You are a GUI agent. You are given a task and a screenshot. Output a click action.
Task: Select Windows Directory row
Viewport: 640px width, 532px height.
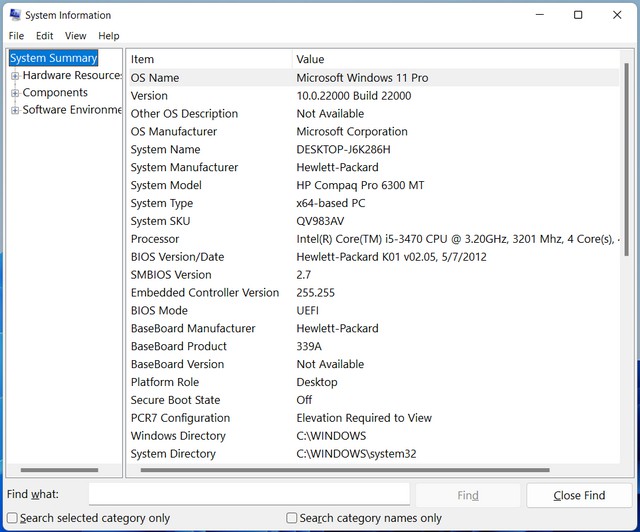(x=373, y=436)
